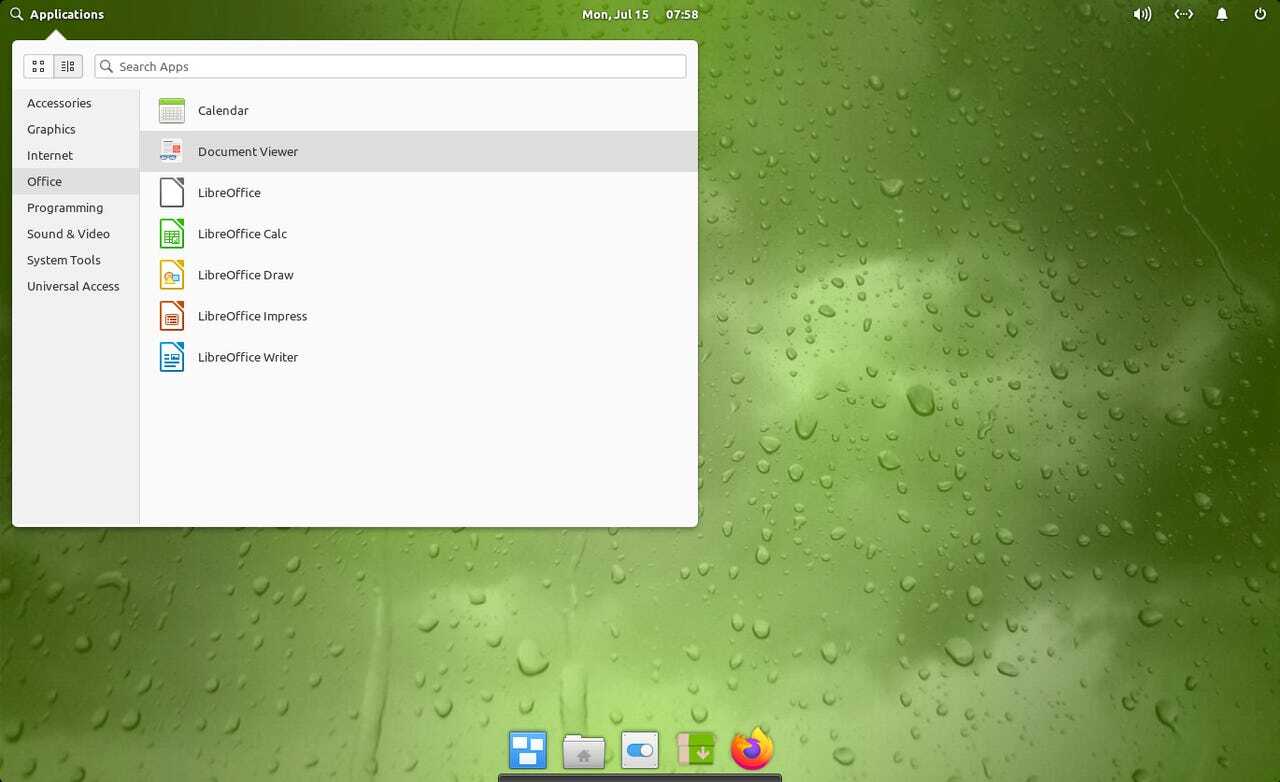Launch LibreOffice Calc spreadsheet icon
This screenshot has width=1280, height=782.
(x=172, y=234)
